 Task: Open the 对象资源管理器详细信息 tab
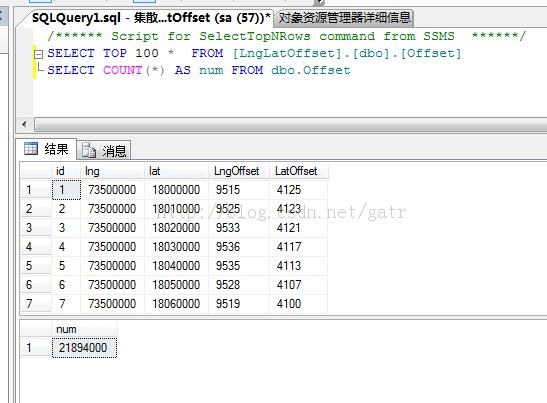(344, 17)
